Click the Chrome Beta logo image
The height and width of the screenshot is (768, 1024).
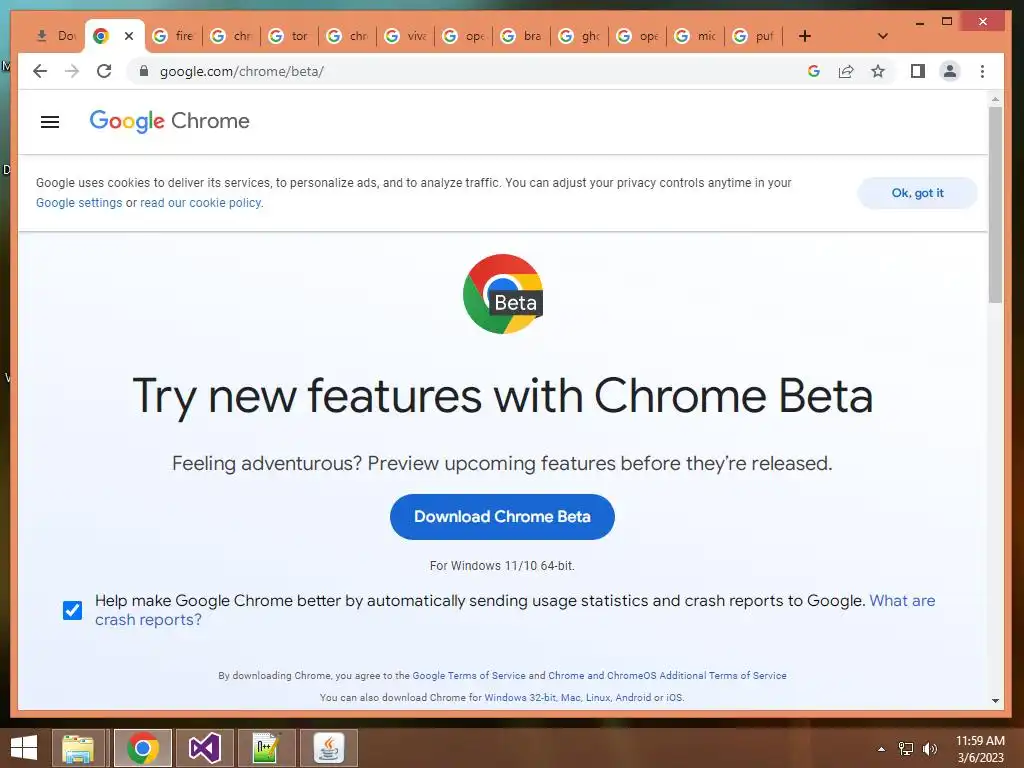503,294
